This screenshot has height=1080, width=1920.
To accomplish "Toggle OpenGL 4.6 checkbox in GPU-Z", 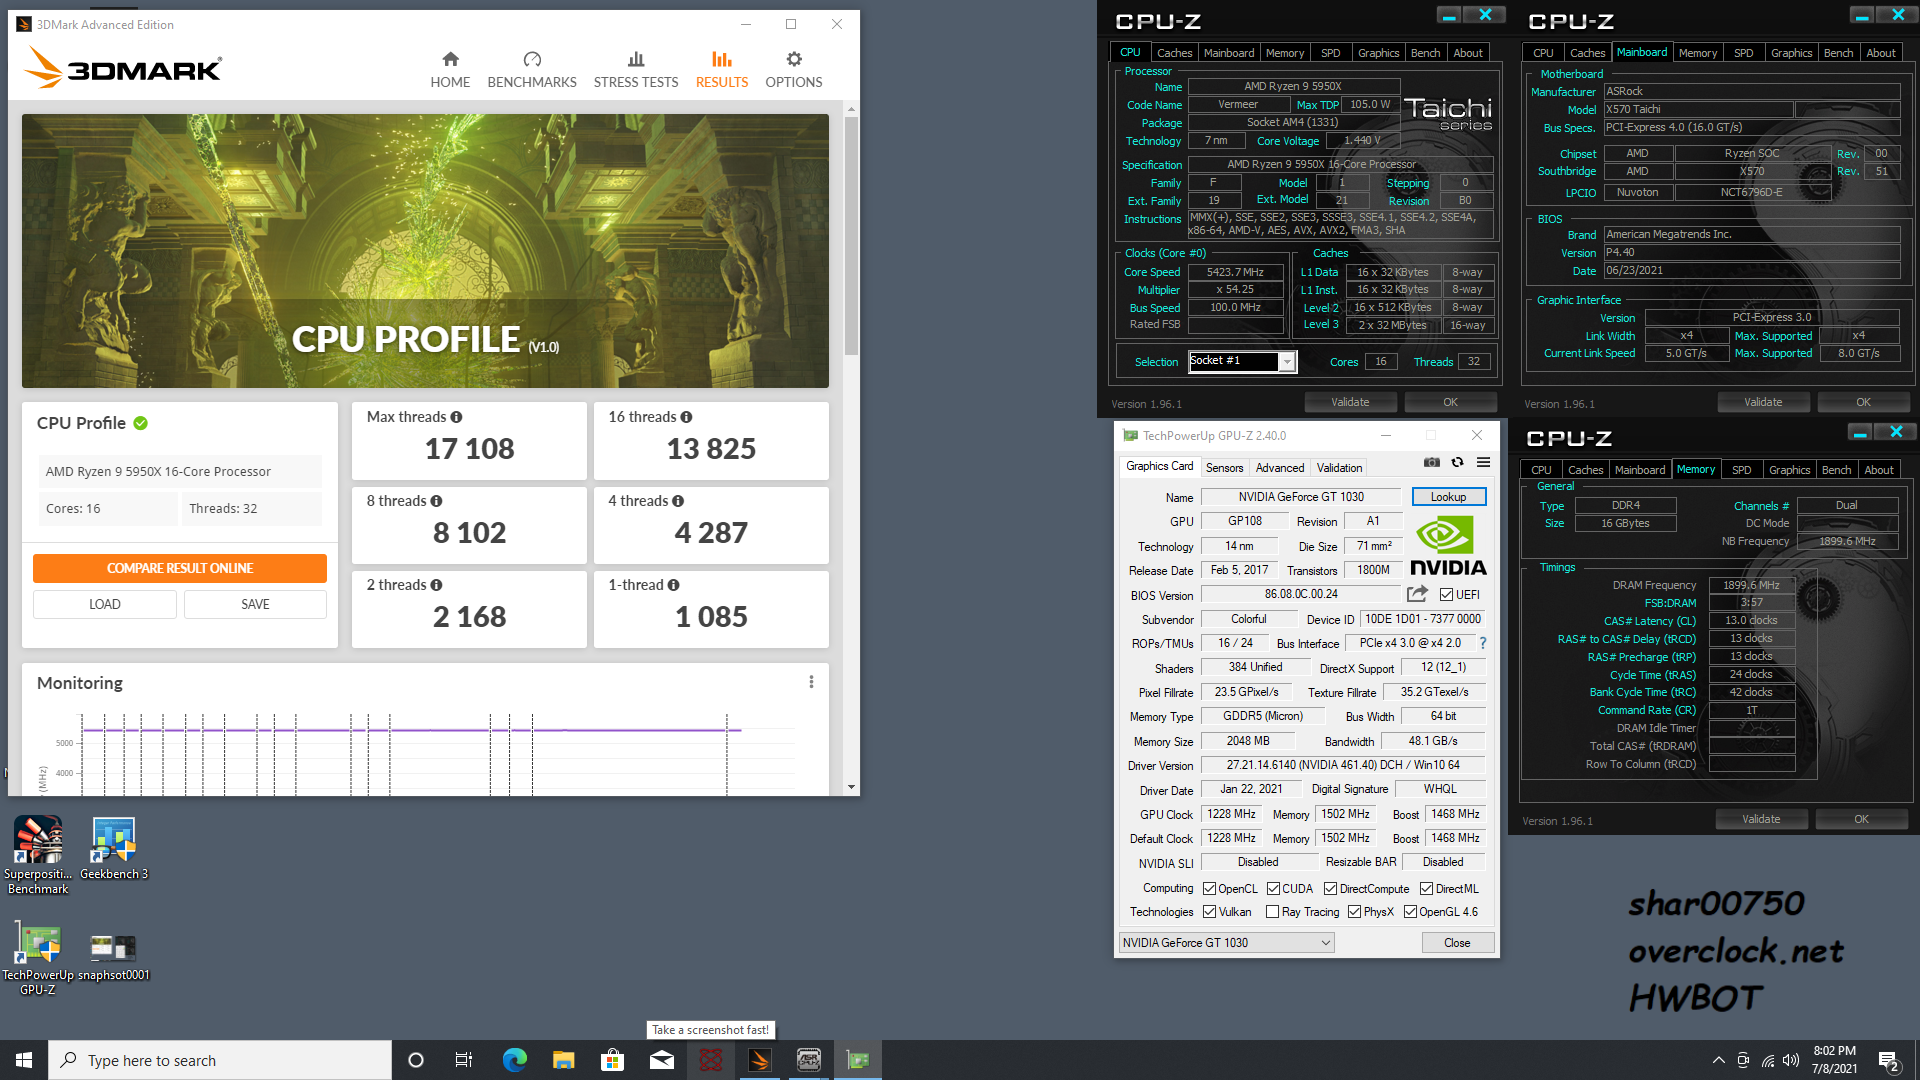I will pyautogui.click(x=1410, y=912).
